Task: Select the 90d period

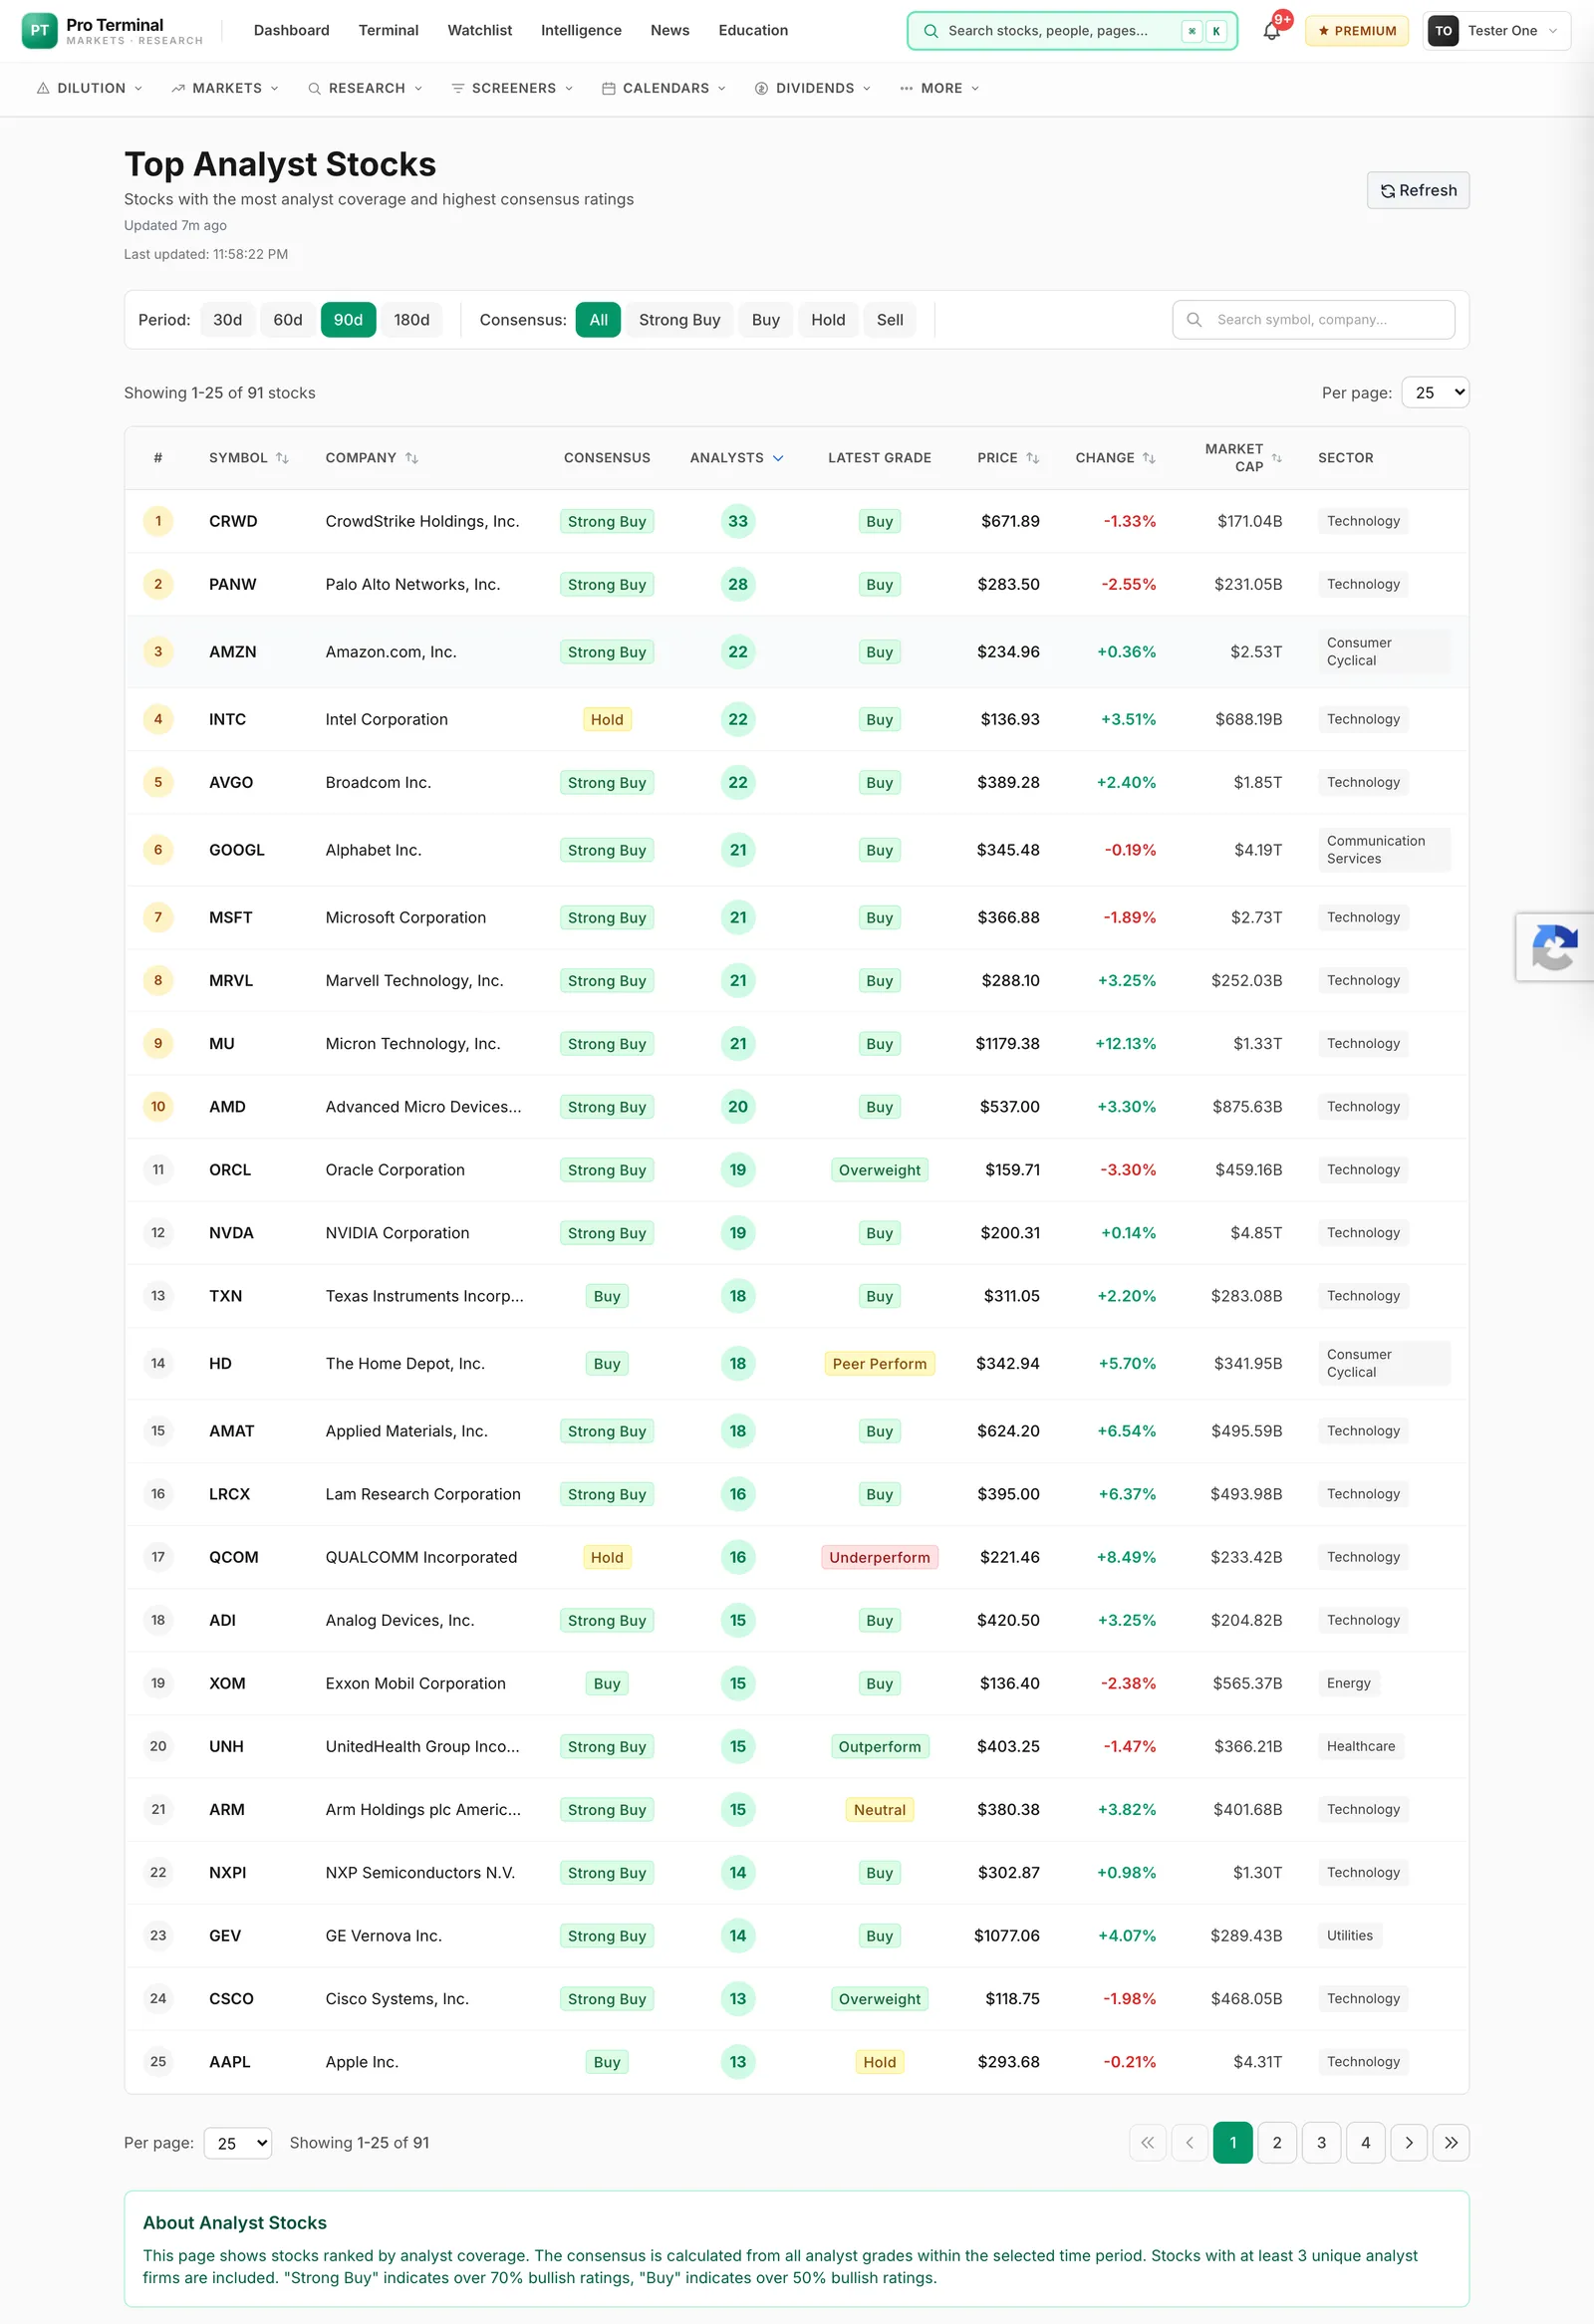Action: (x=348, y=320)
